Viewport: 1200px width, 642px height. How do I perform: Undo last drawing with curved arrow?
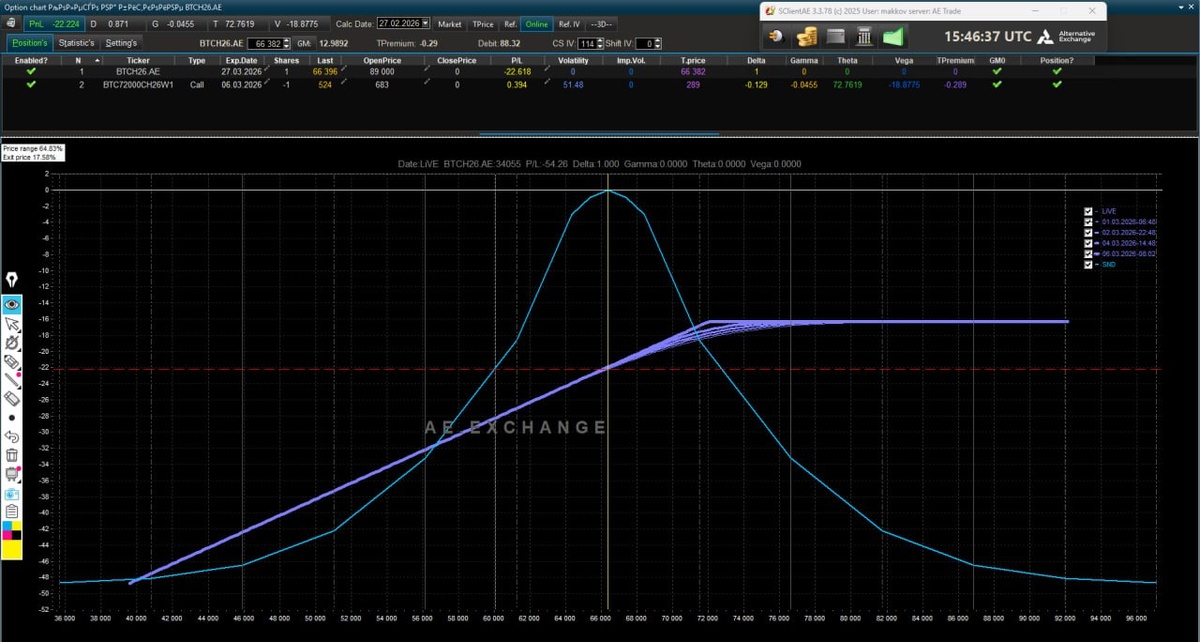(12, 436)
